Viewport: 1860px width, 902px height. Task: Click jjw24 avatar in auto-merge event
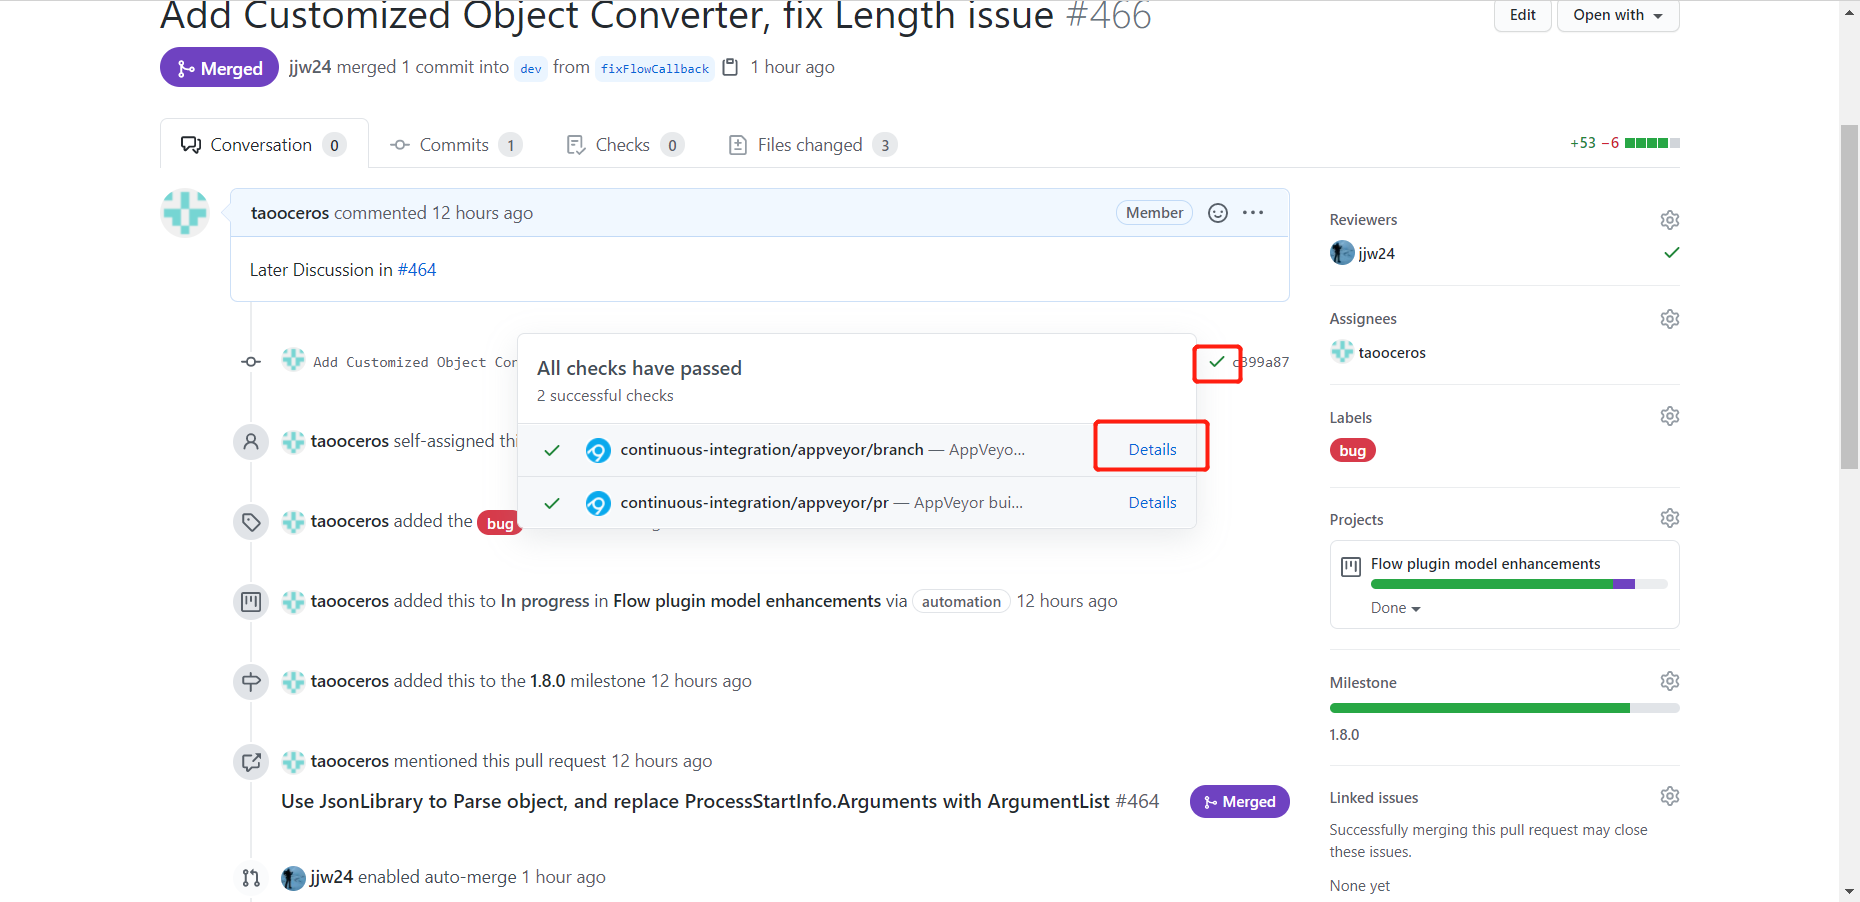(x=293, y=878)
